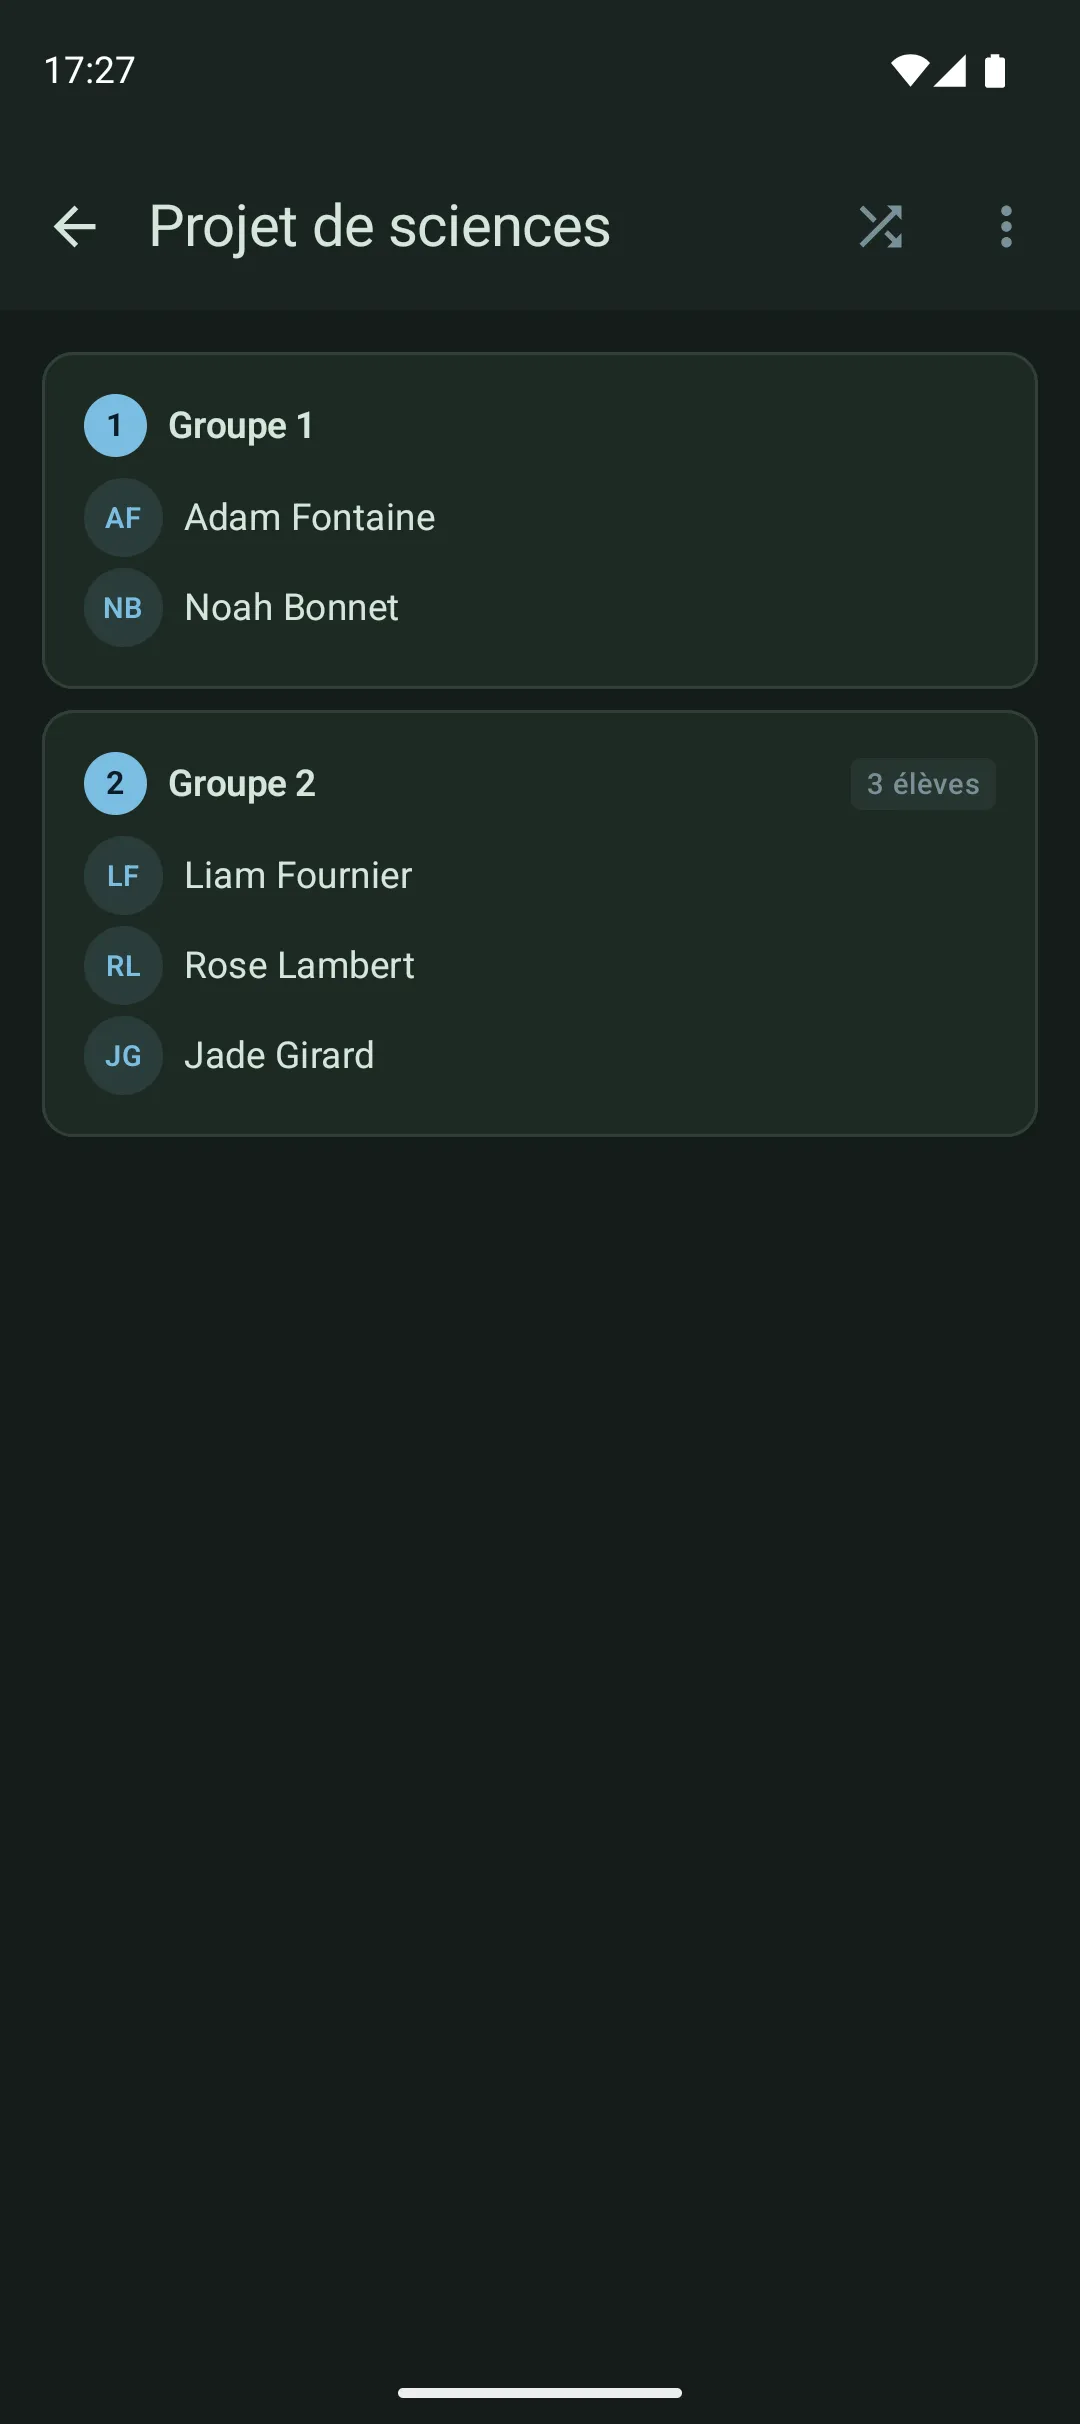Select student Liam Fournier
This screenshot has width=1080, height=2424.
pos(298,876)
